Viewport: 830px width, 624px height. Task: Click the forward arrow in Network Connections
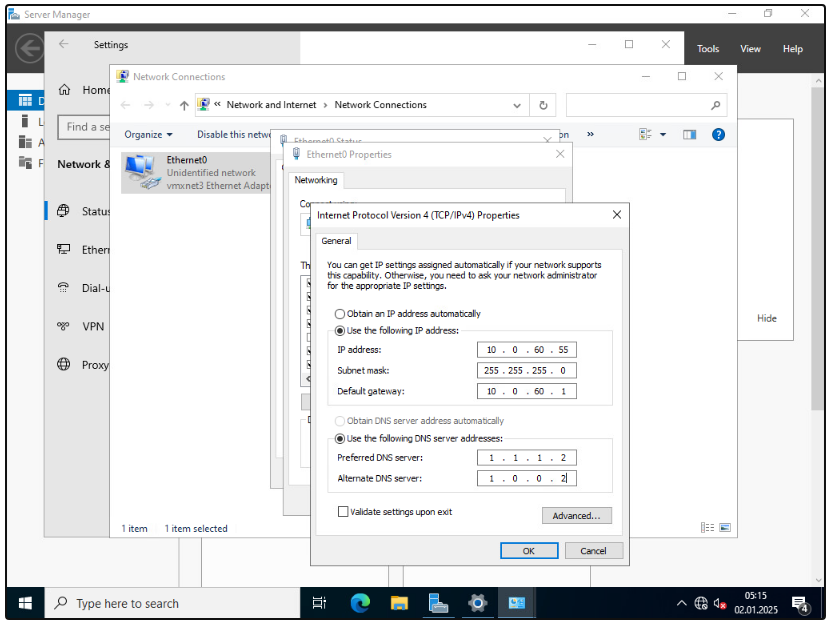(149, 105)
